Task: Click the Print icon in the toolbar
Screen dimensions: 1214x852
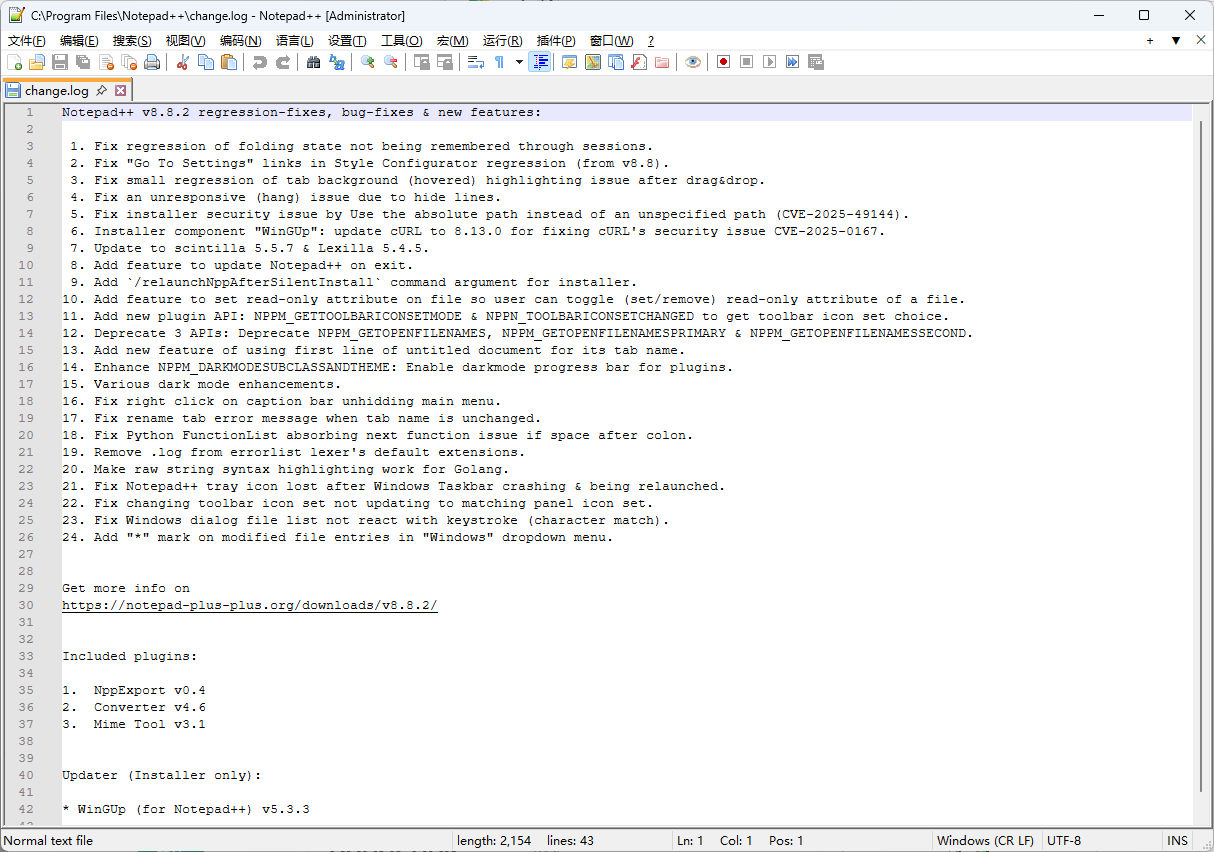Action: click(x=152, y=62)
